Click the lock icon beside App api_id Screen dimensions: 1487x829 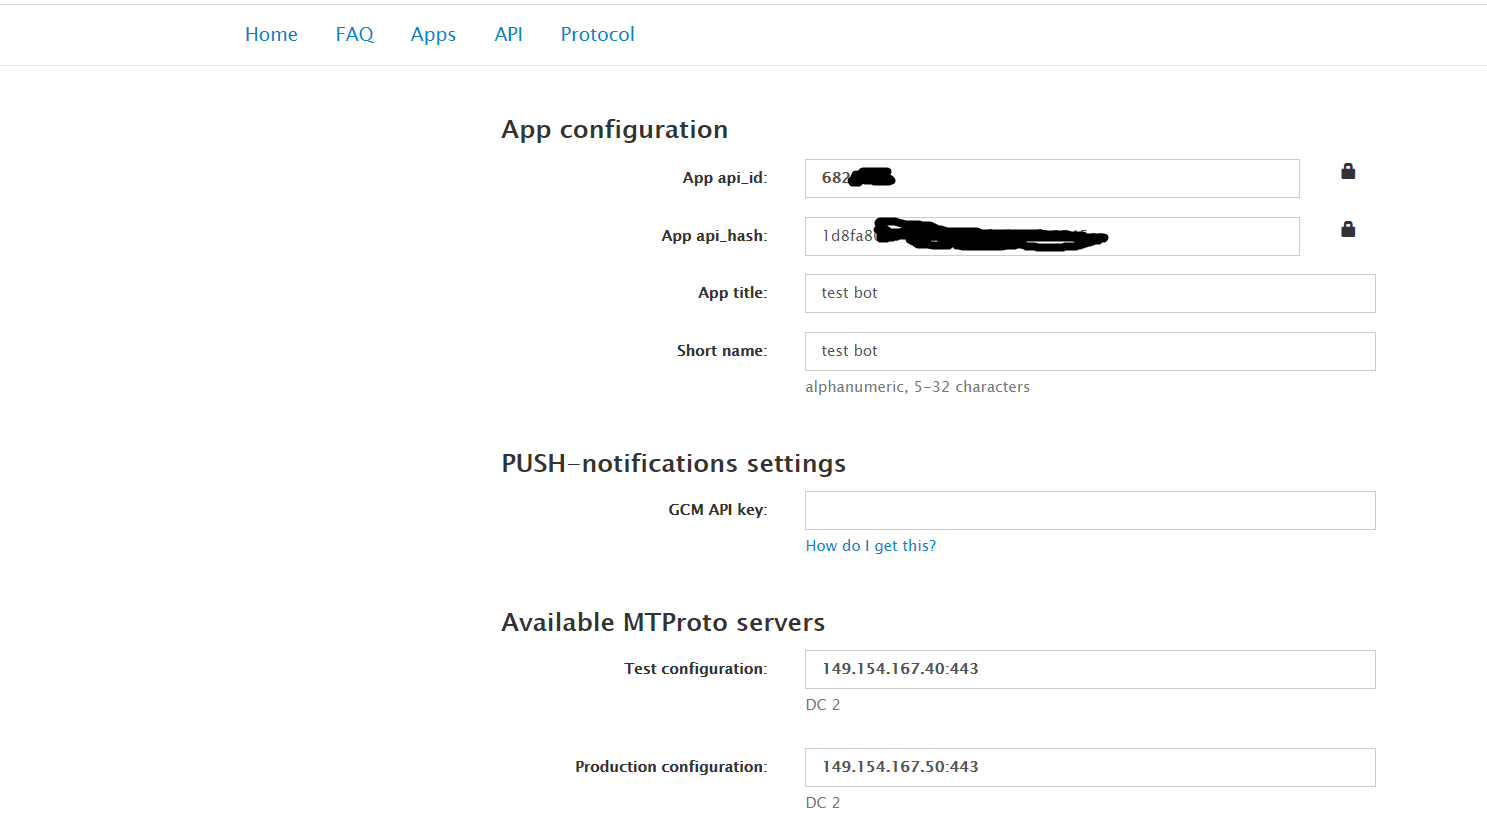point(1348,171)
